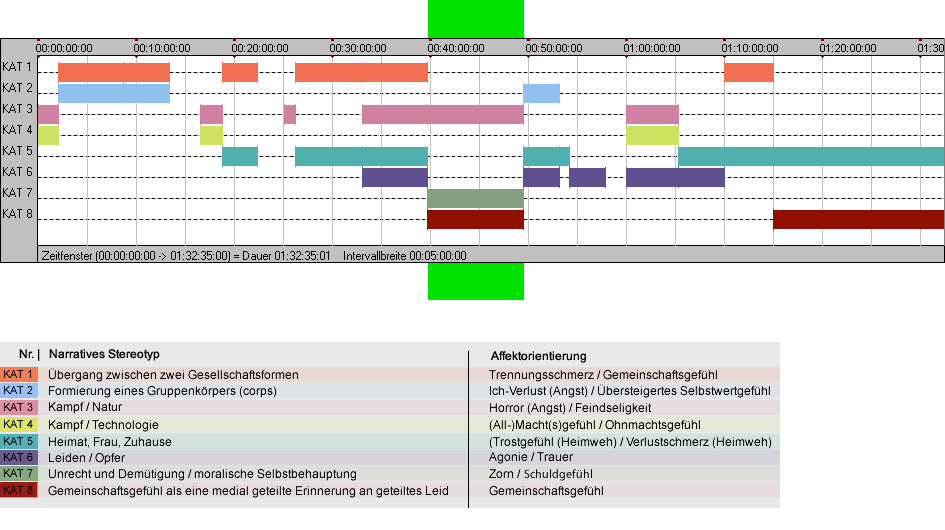Click the 00:10:00:00 time ruler label
The image size is (945, 530).
point(162,48)
